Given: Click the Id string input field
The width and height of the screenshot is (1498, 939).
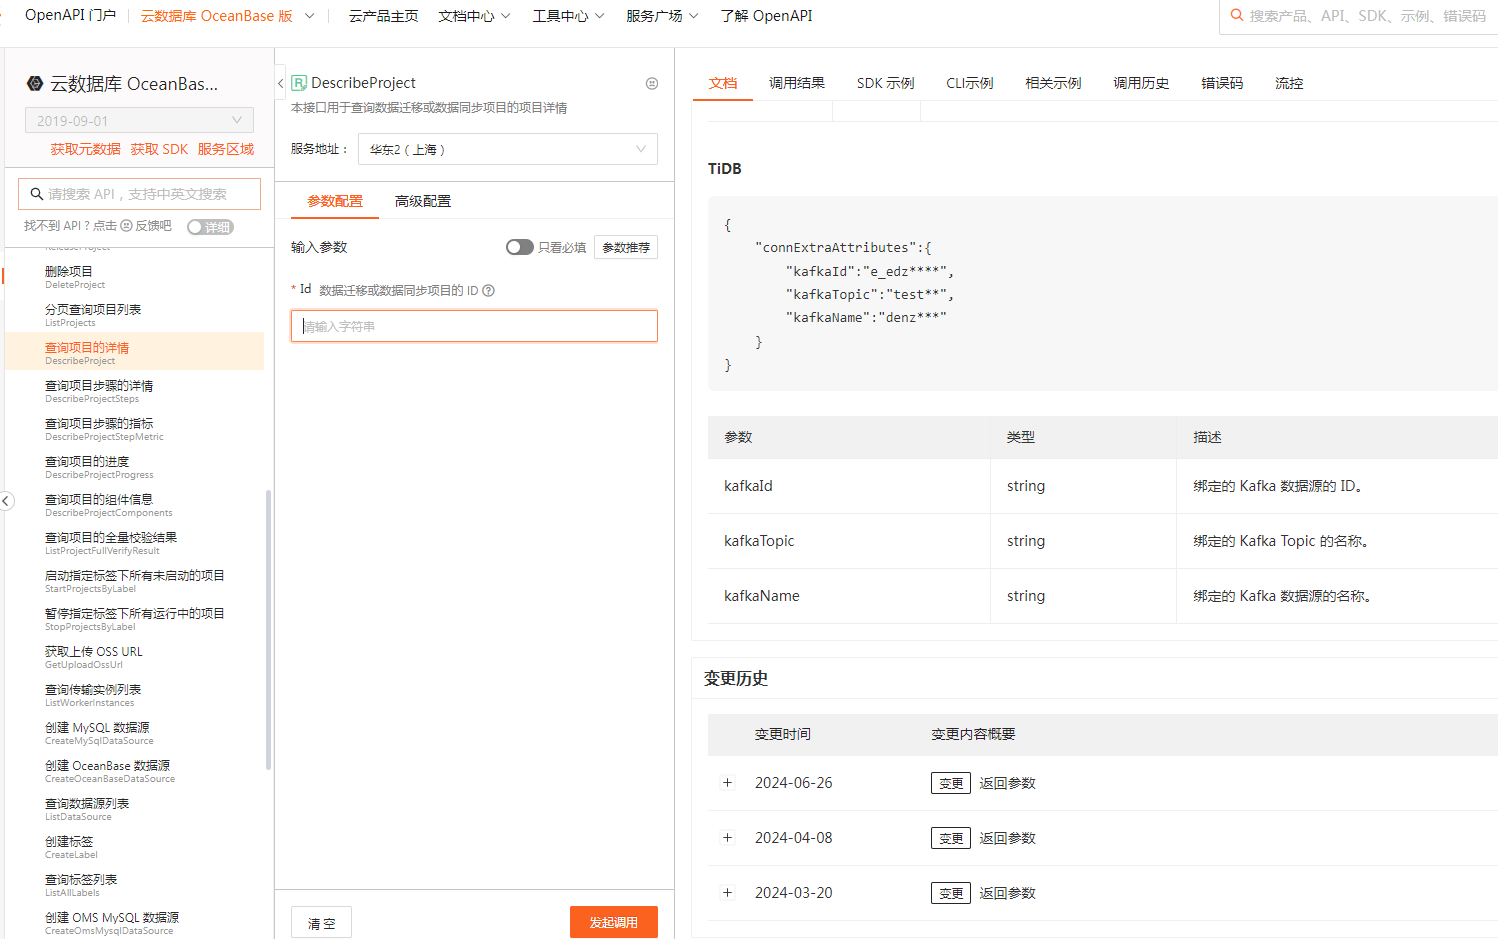Looking at the screenshot, I should click(474, 326).
